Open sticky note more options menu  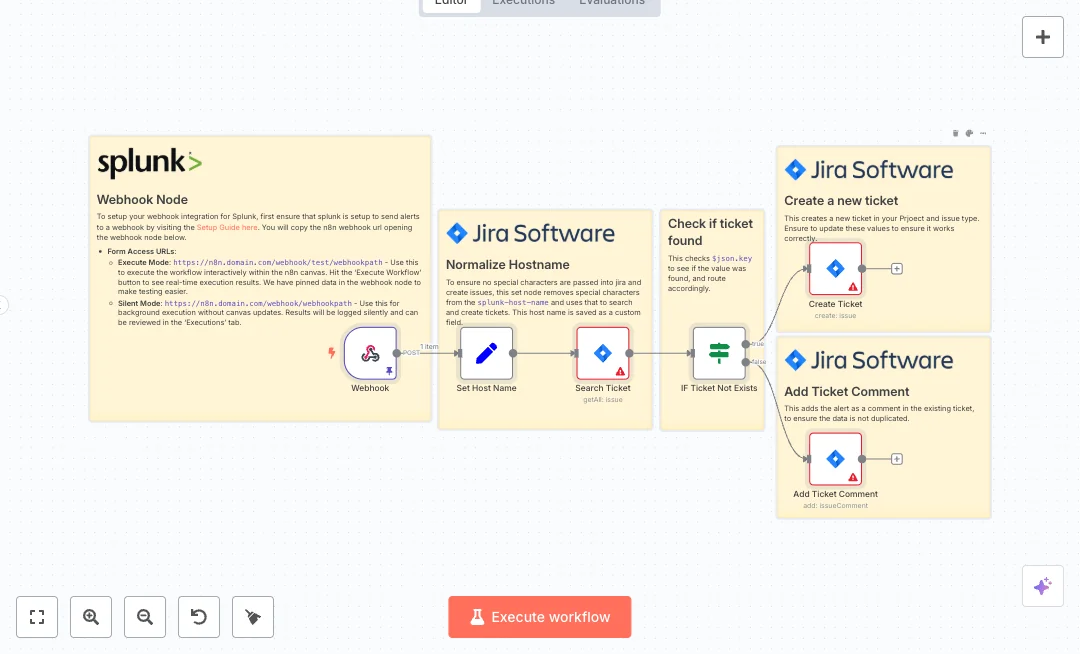point(983,133)
